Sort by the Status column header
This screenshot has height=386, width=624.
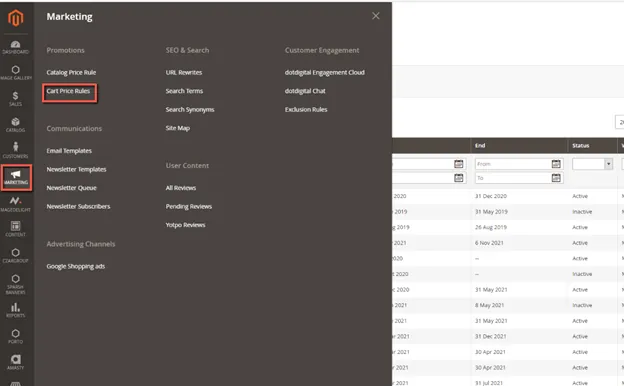[x=581, y=146]
